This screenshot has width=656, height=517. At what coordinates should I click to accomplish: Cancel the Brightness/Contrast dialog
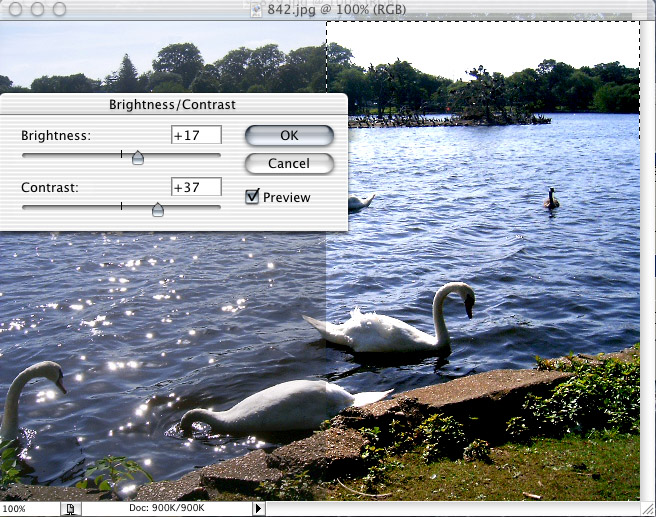click(x=288, y=163)
